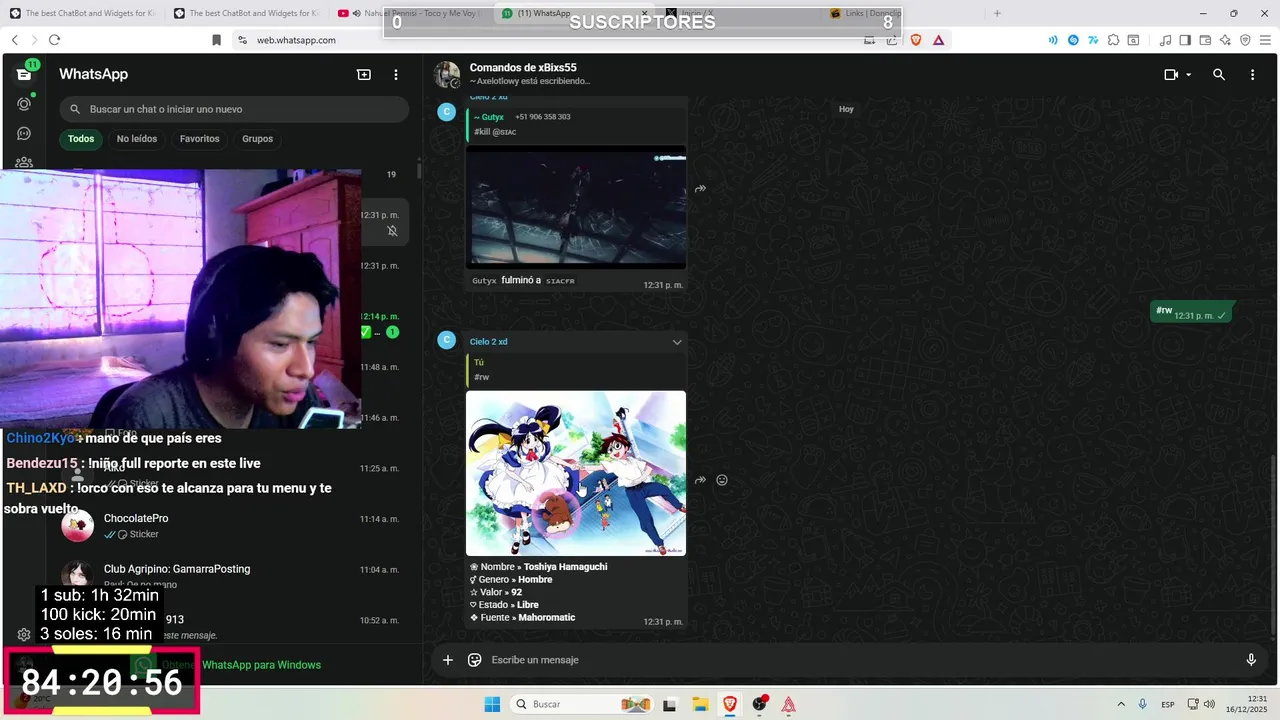
Task: Focus the Escribe un mensaje field
Action: coord(860,660)
